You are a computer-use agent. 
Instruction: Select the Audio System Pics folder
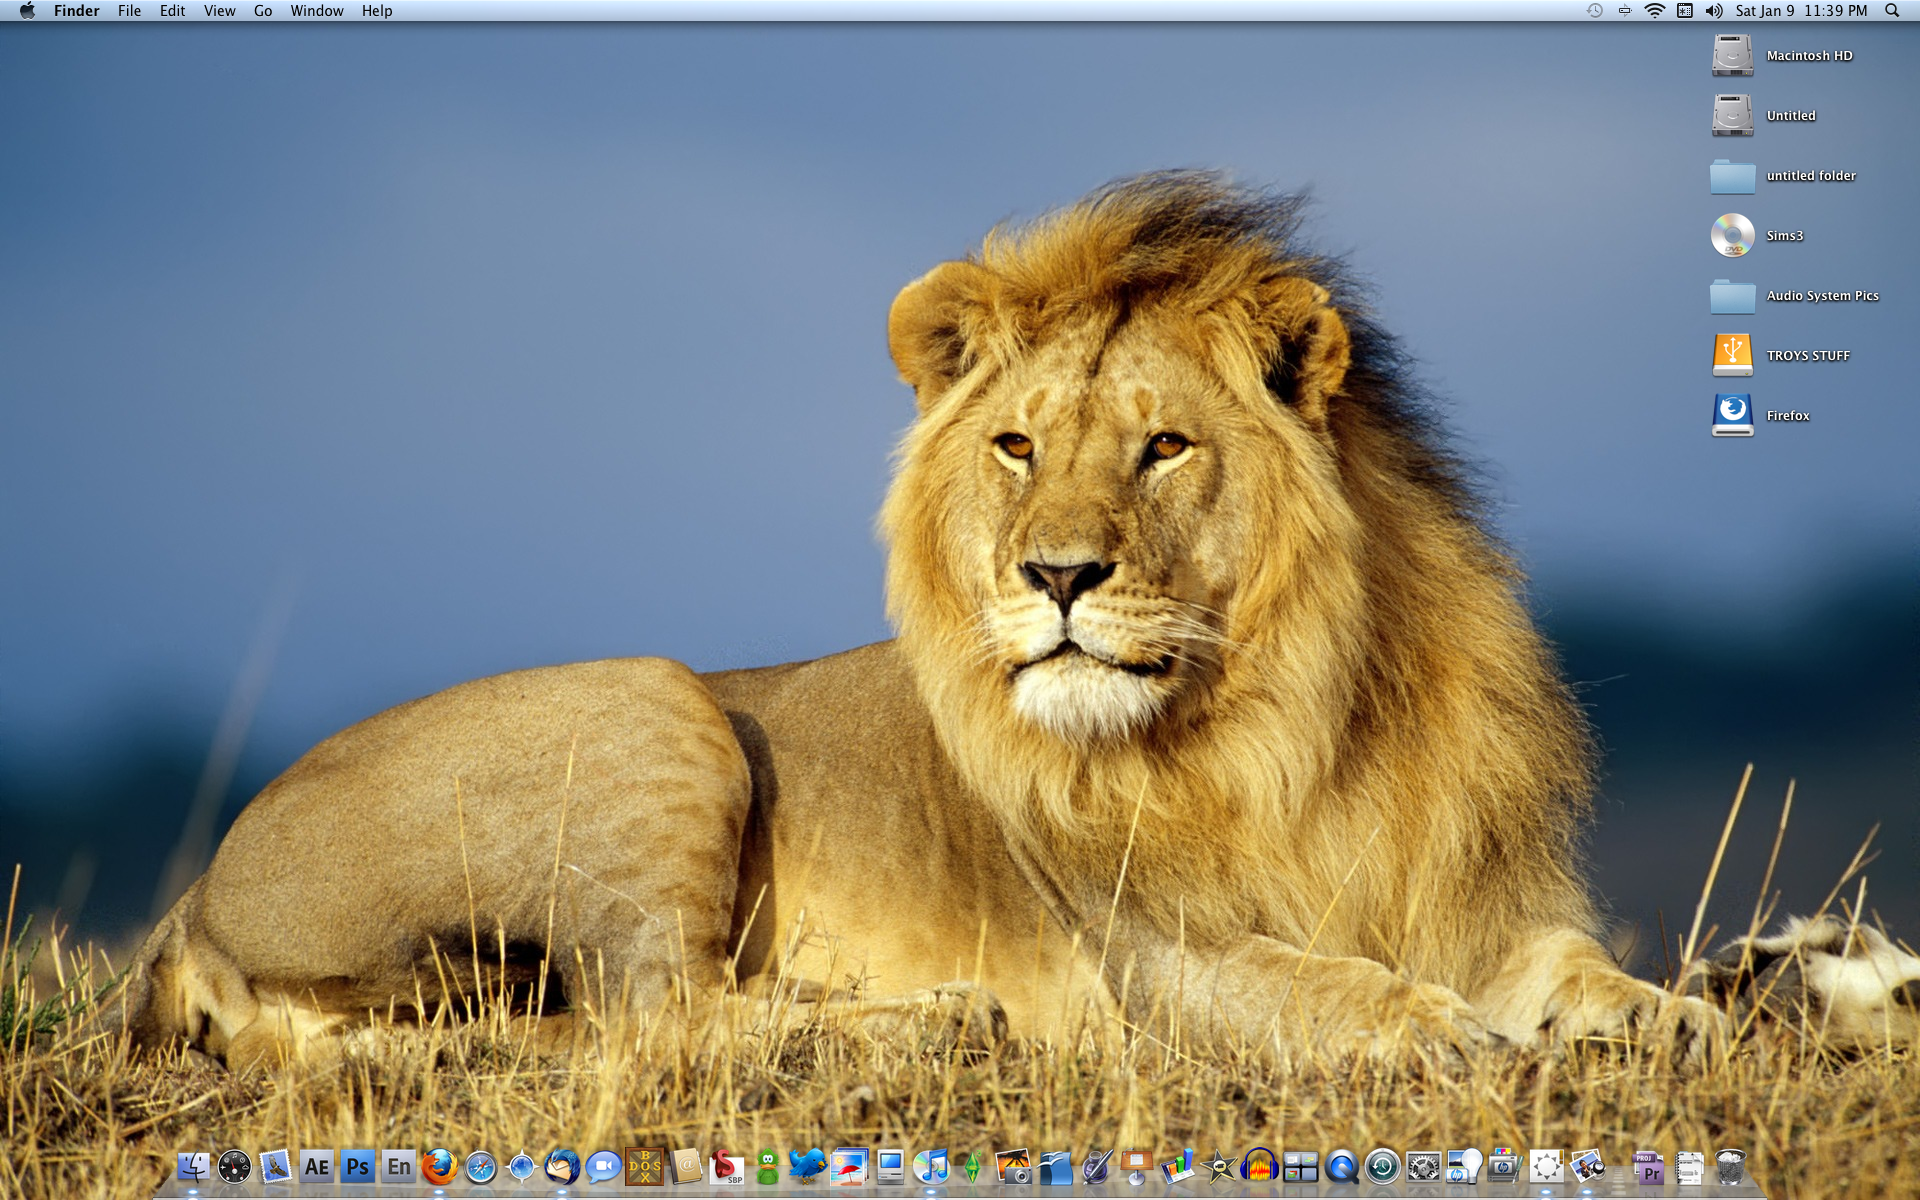coord(1732,295)
